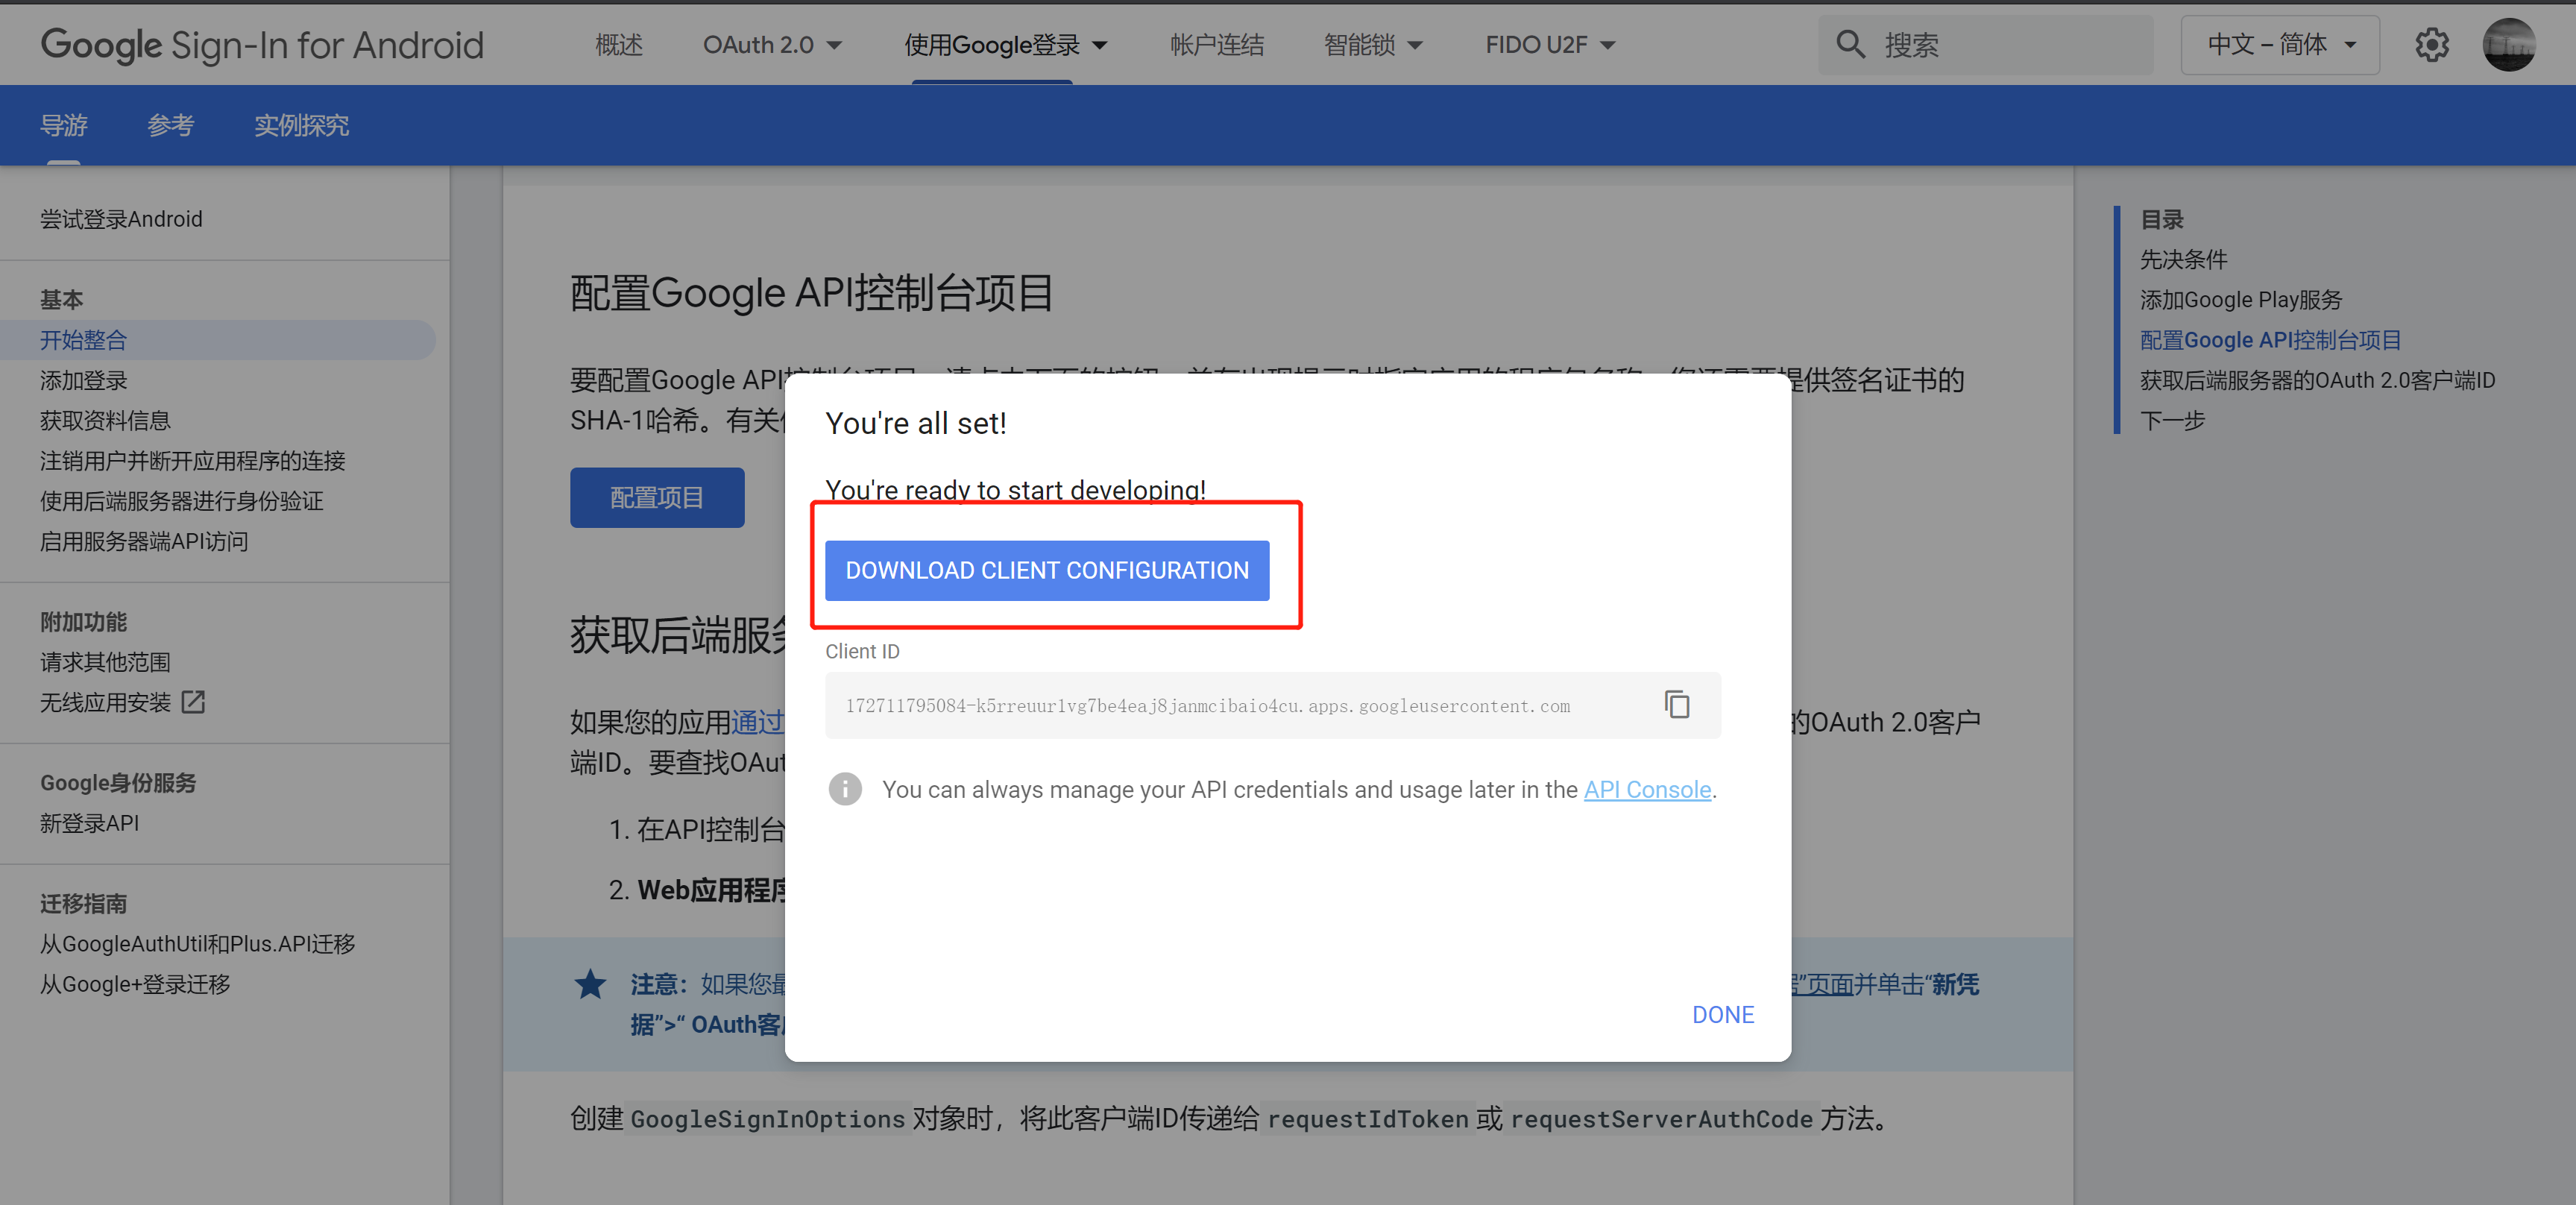2576x1205 pixels.
Task: Click the search magnifier icon
Action: pos(1850,45)
